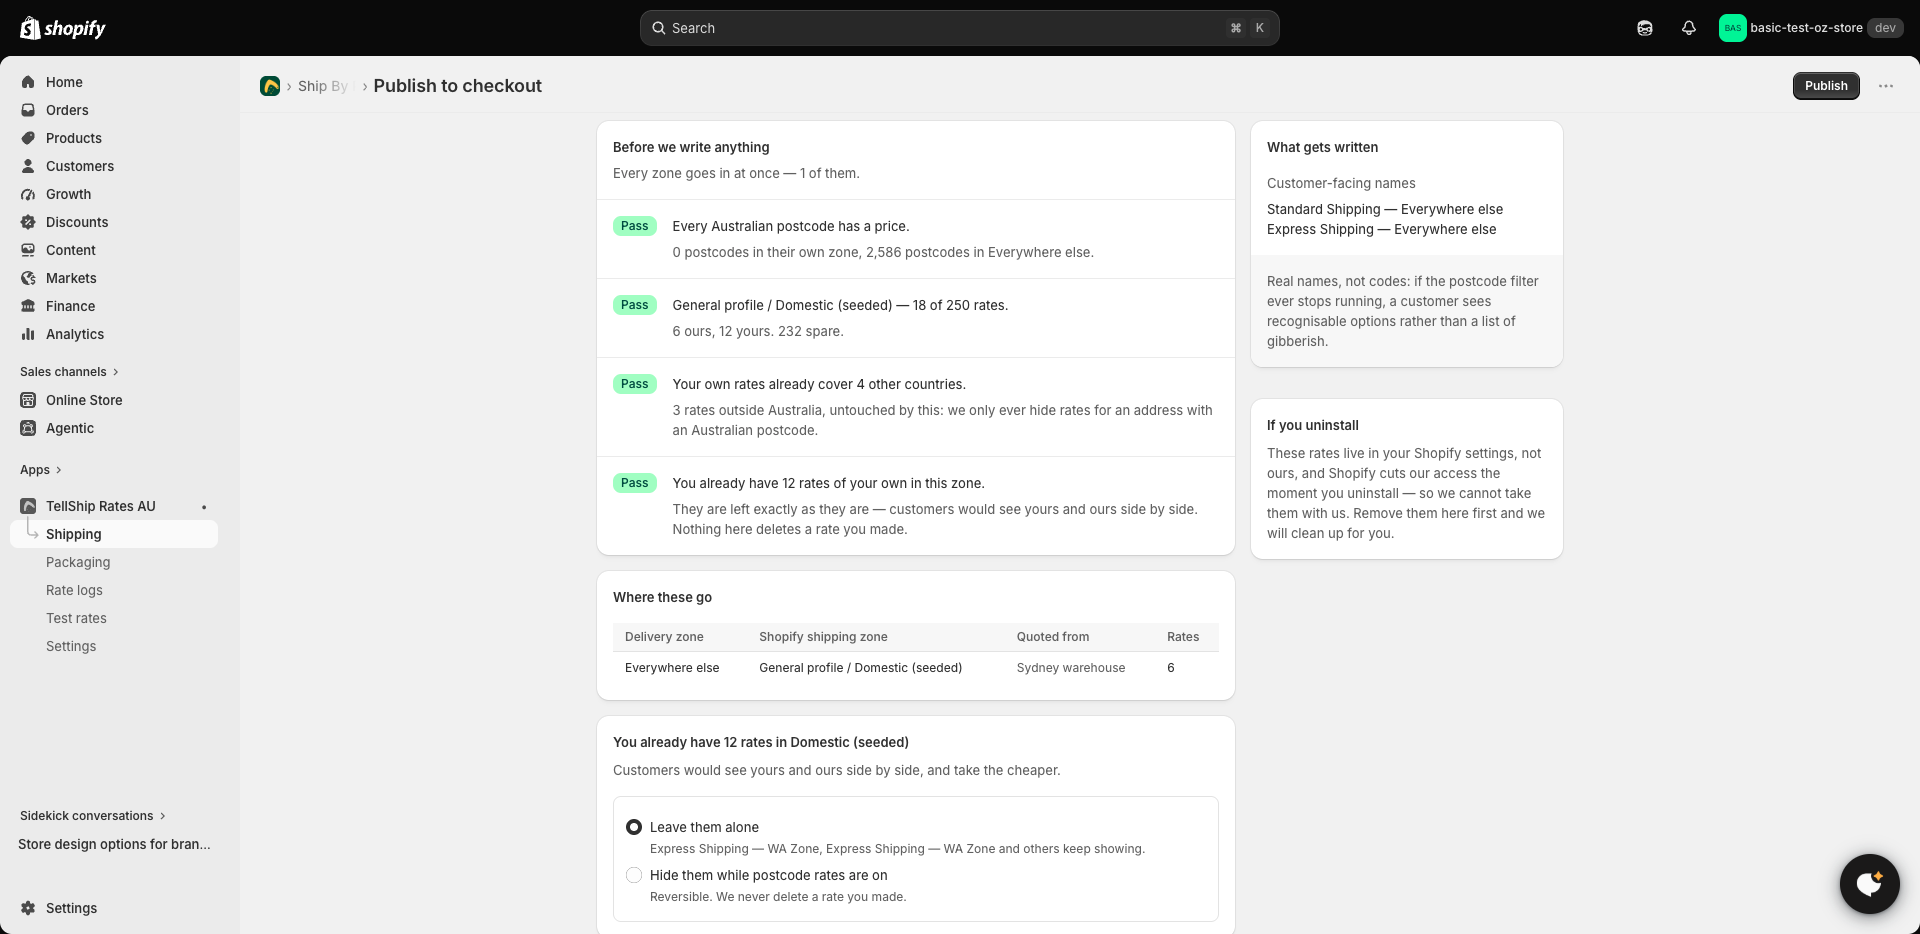The width and height of the screenshot is (1920, 934).
Task: Open Finance bank icon
Action: (x=28, y=306)
